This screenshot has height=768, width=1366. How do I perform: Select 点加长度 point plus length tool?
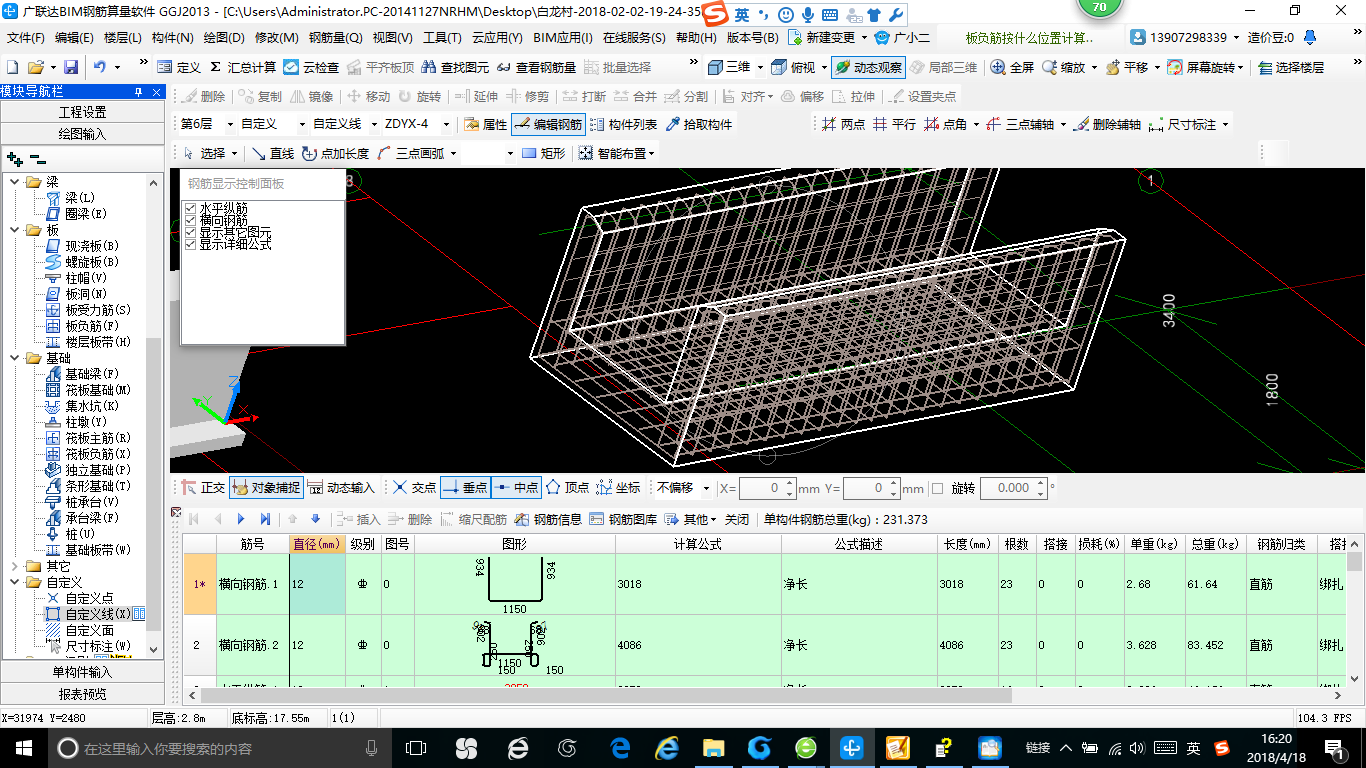[x=335, y=153]
